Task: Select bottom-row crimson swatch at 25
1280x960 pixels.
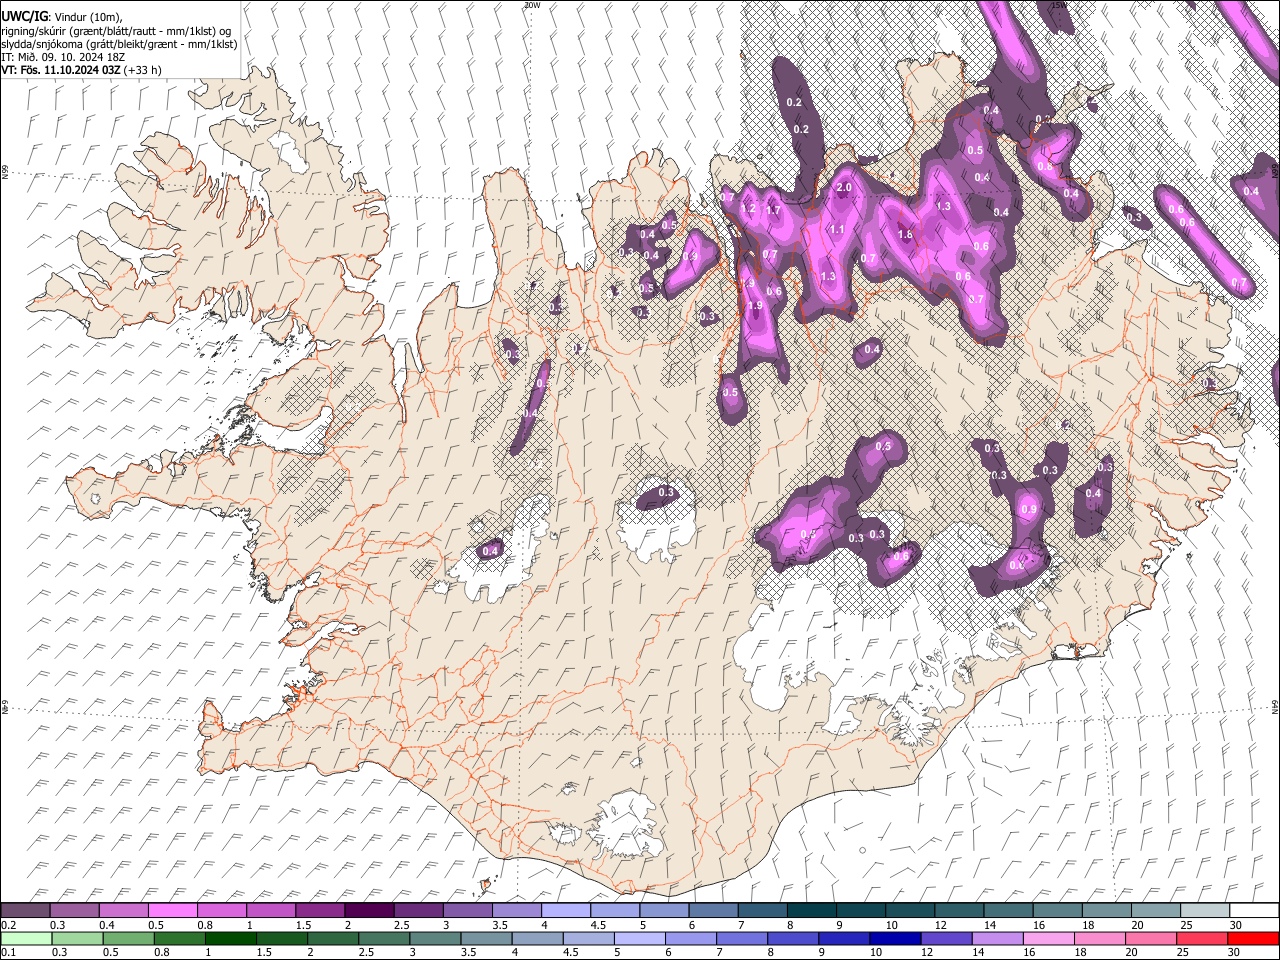Action: click(x=1202, y=938)
